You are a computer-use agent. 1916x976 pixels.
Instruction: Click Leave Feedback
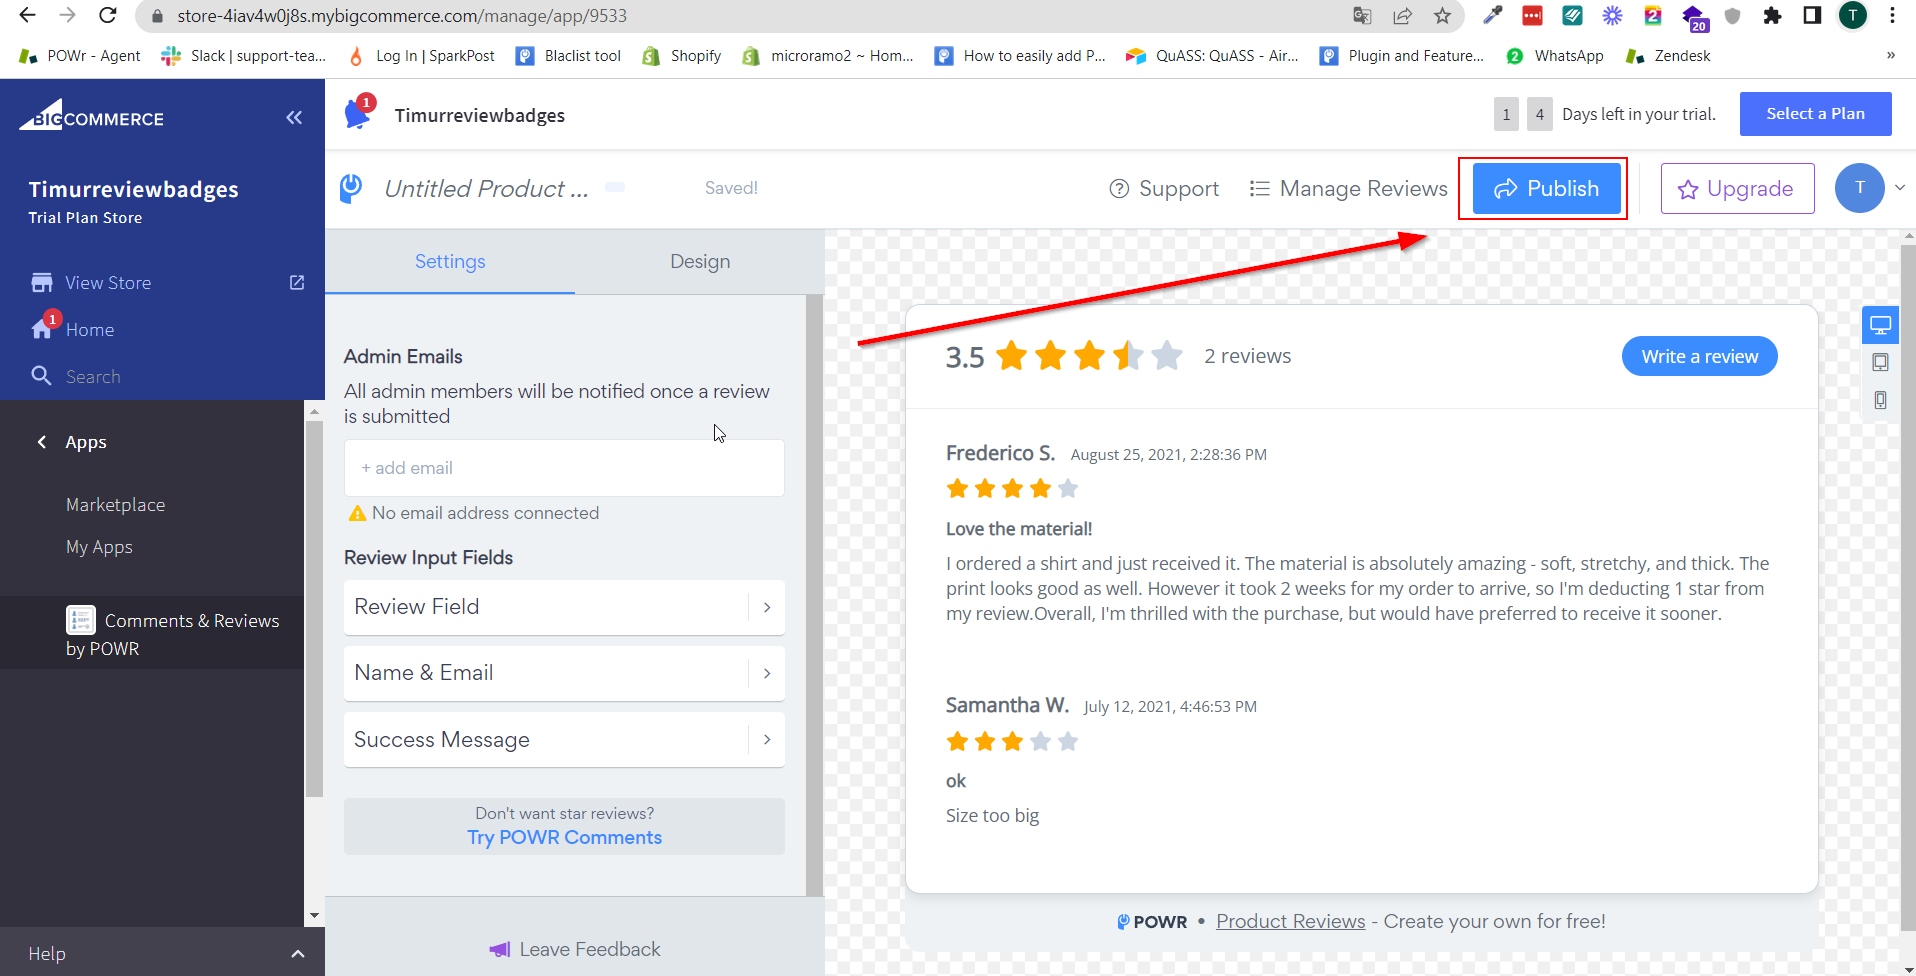[574, 950]
